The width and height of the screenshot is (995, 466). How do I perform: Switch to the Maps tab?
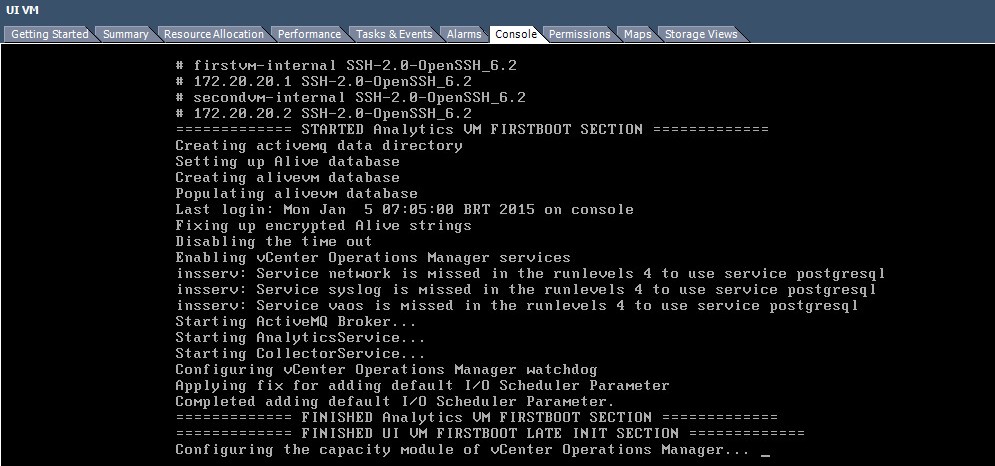tap(637, 34)
